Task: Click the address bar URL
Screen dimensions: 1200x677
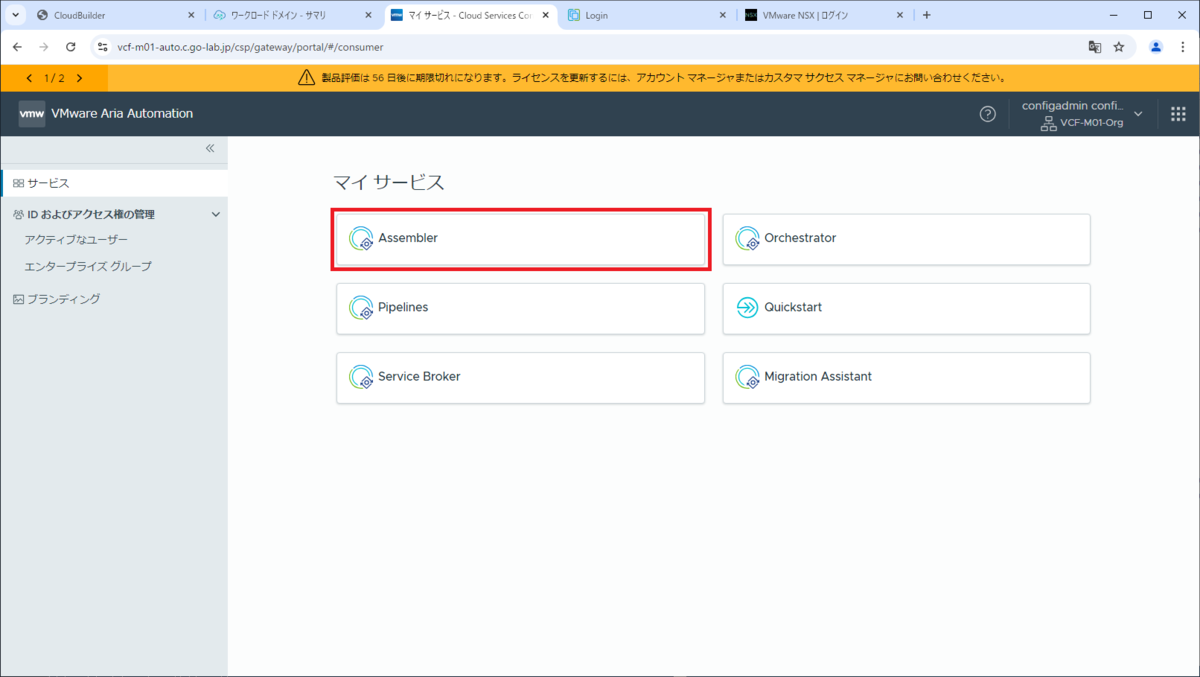Action: point(250,47)
